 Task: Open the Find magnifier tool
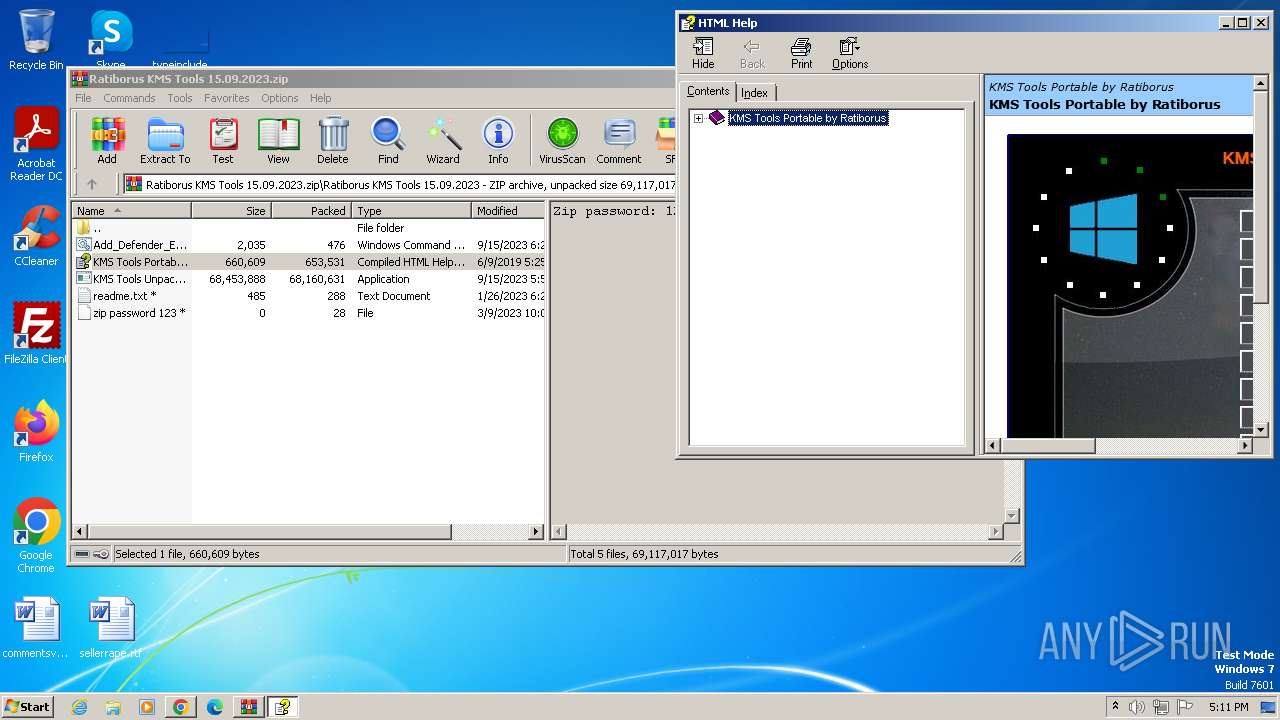[388, 140]
